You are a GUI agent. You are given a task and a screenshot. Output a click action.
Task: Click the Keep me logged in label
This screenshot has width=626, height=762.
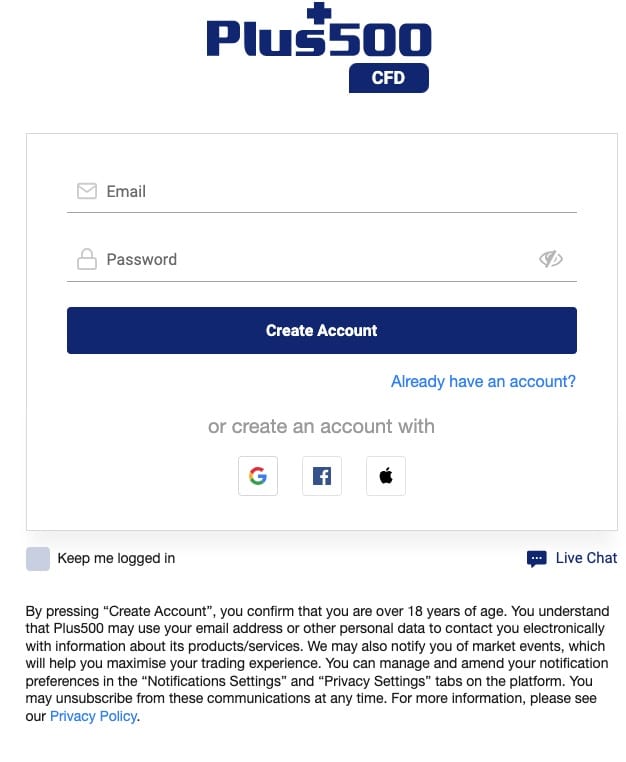click(x=116, y=558)
